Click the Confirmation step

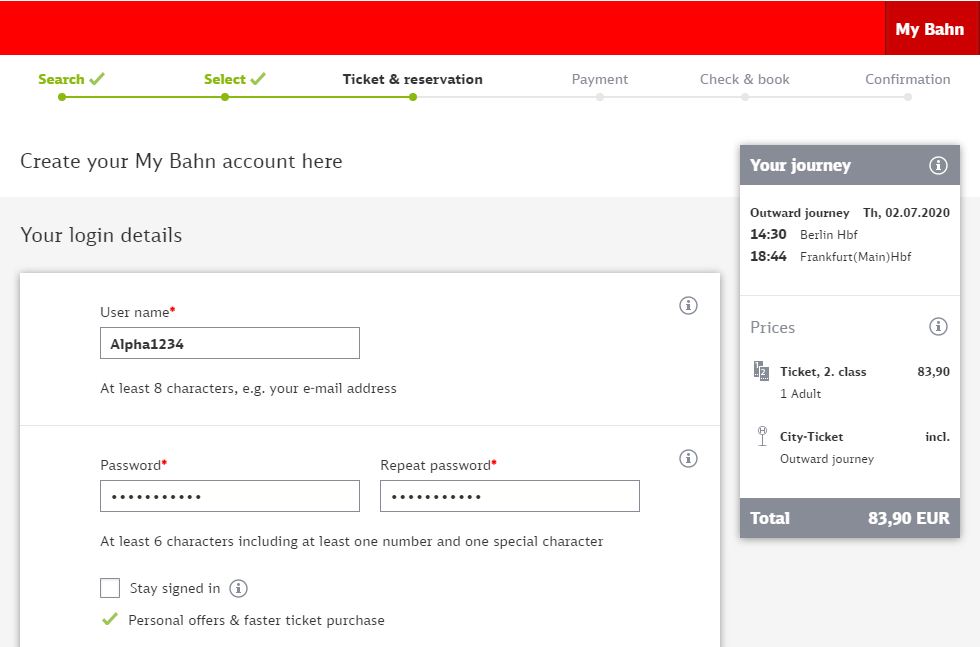coord(907,79)
